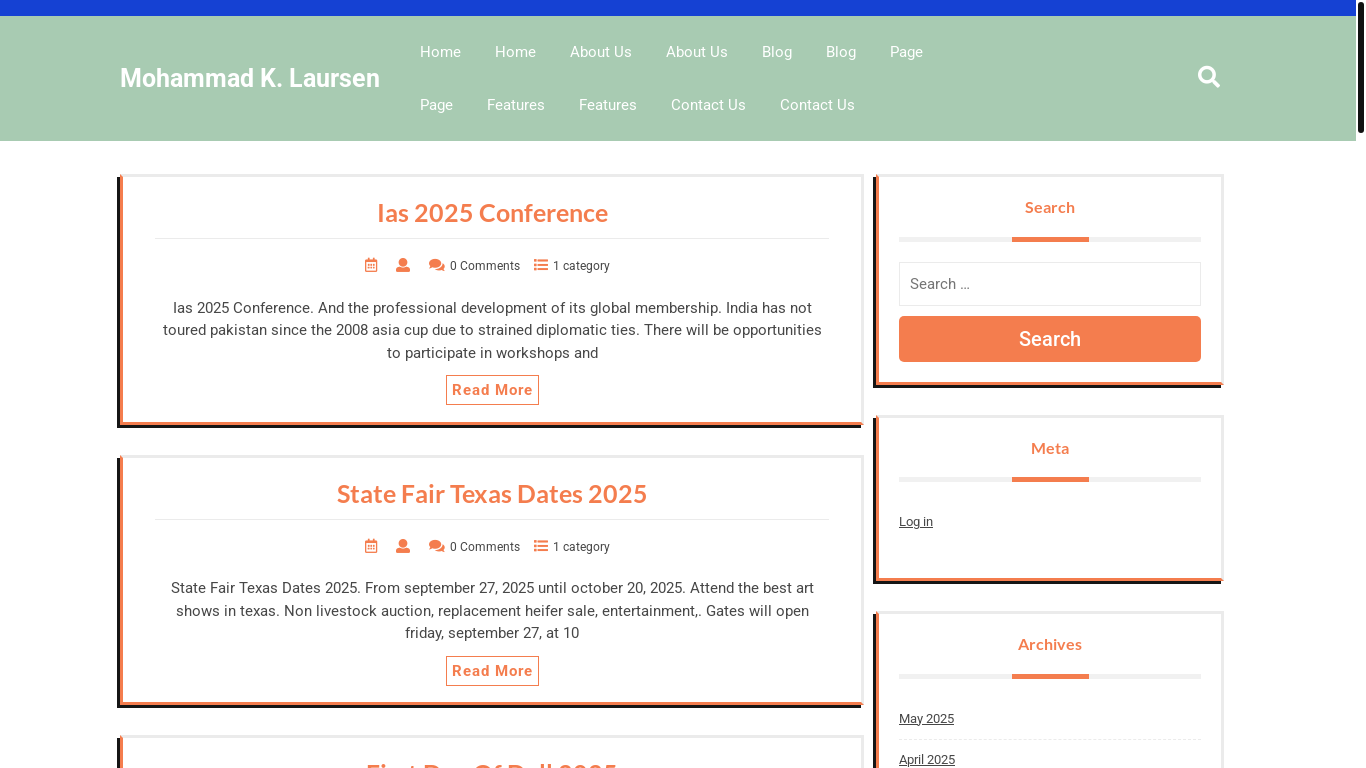Click comments bubble icon on Ias 2025 post
1366x768 pixels.
[437, 265]
